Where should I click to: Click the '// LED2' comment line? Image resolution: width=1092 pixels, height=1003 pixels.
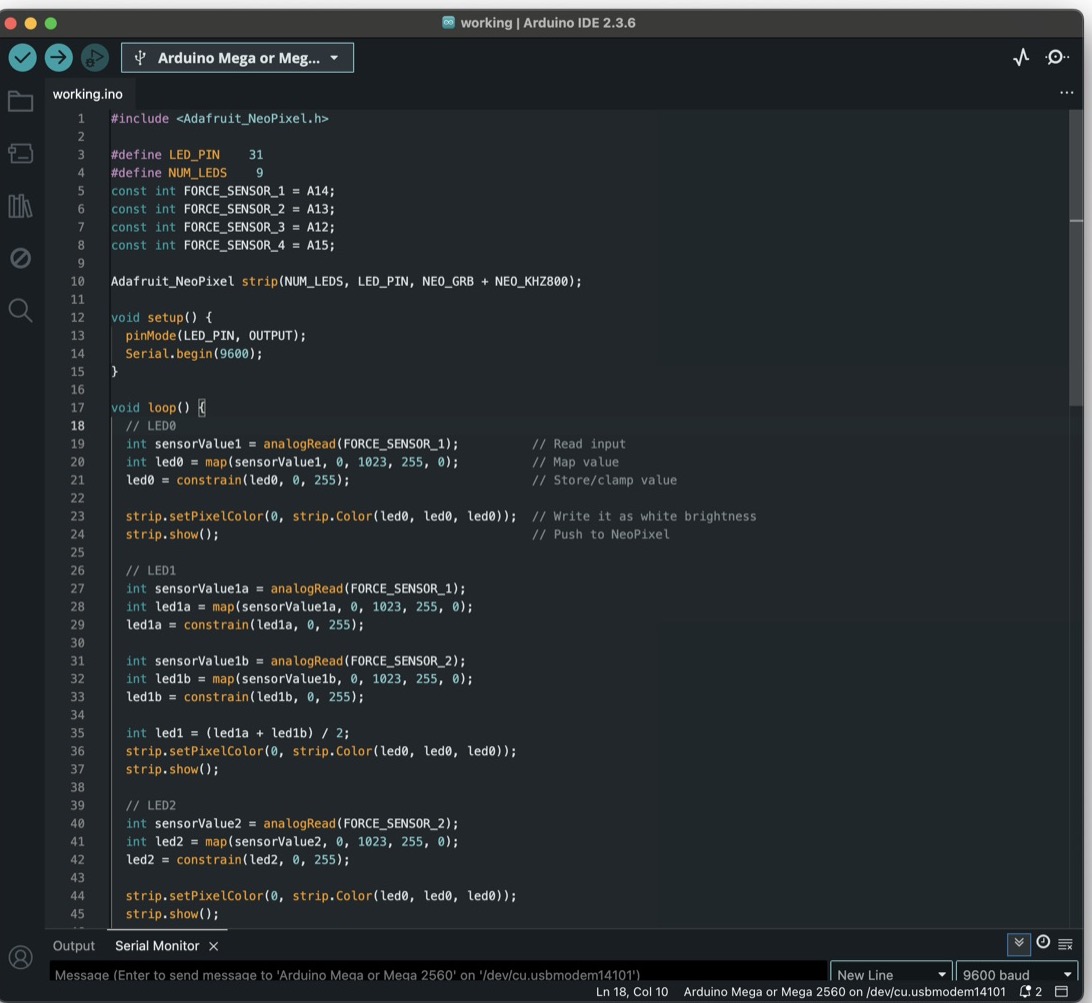(150, 805)
